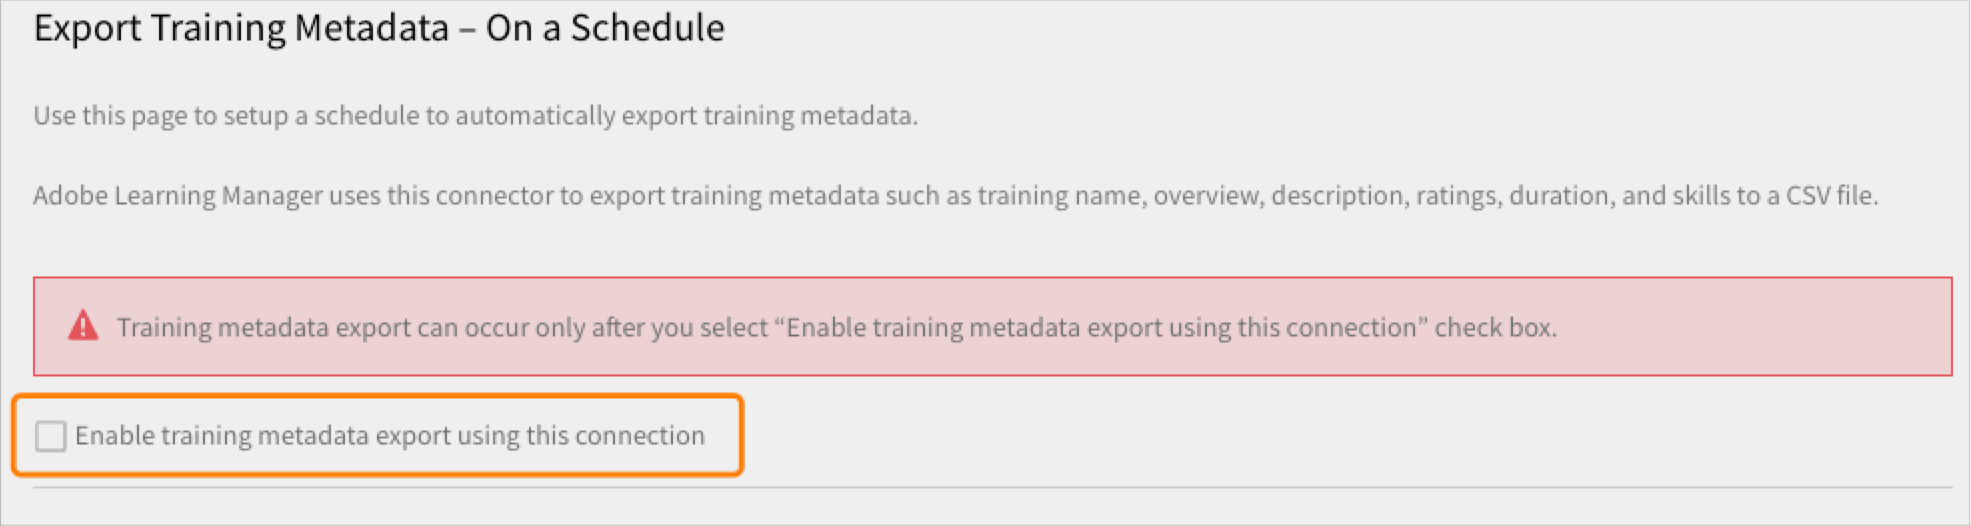Image resolution: width=1971 pixels, height=526 pixels.
Task: Click the 'Export Training Metadata' page heading
Action: 241,28
